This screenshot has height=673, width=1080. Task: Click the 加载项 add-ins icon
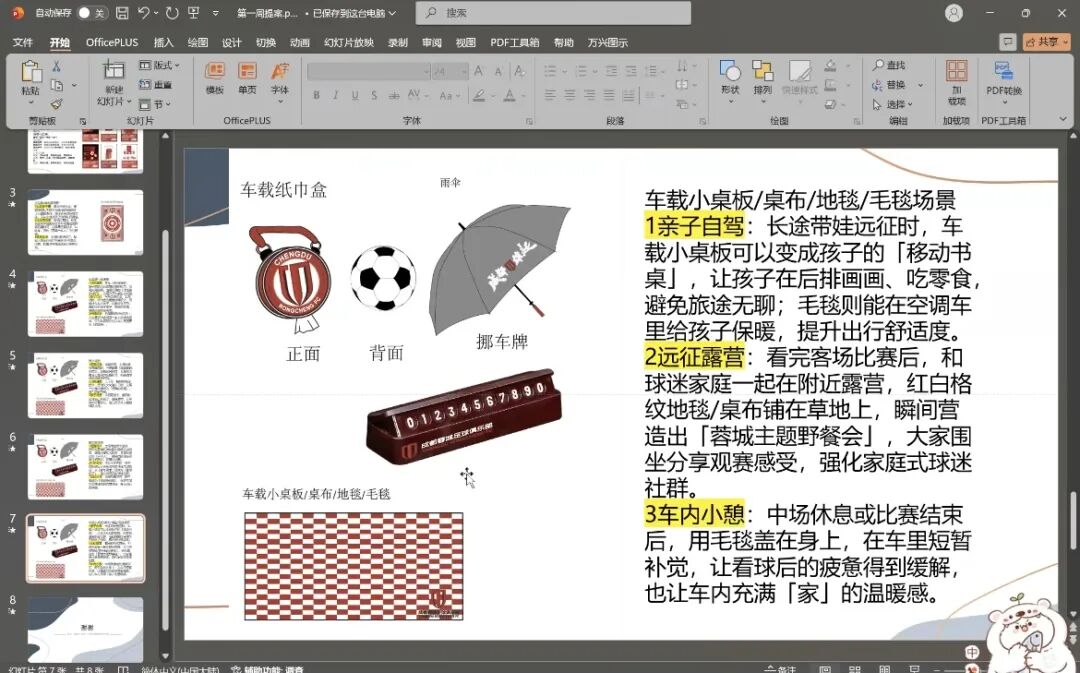point(957,80)
